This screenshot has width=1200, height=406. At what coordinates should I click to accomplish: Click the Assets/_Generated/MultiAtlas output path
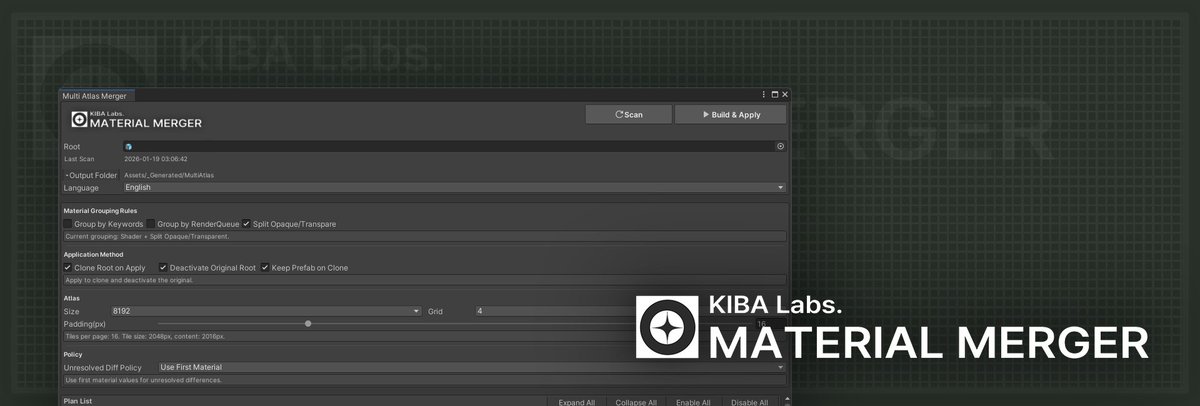(169, 175)
